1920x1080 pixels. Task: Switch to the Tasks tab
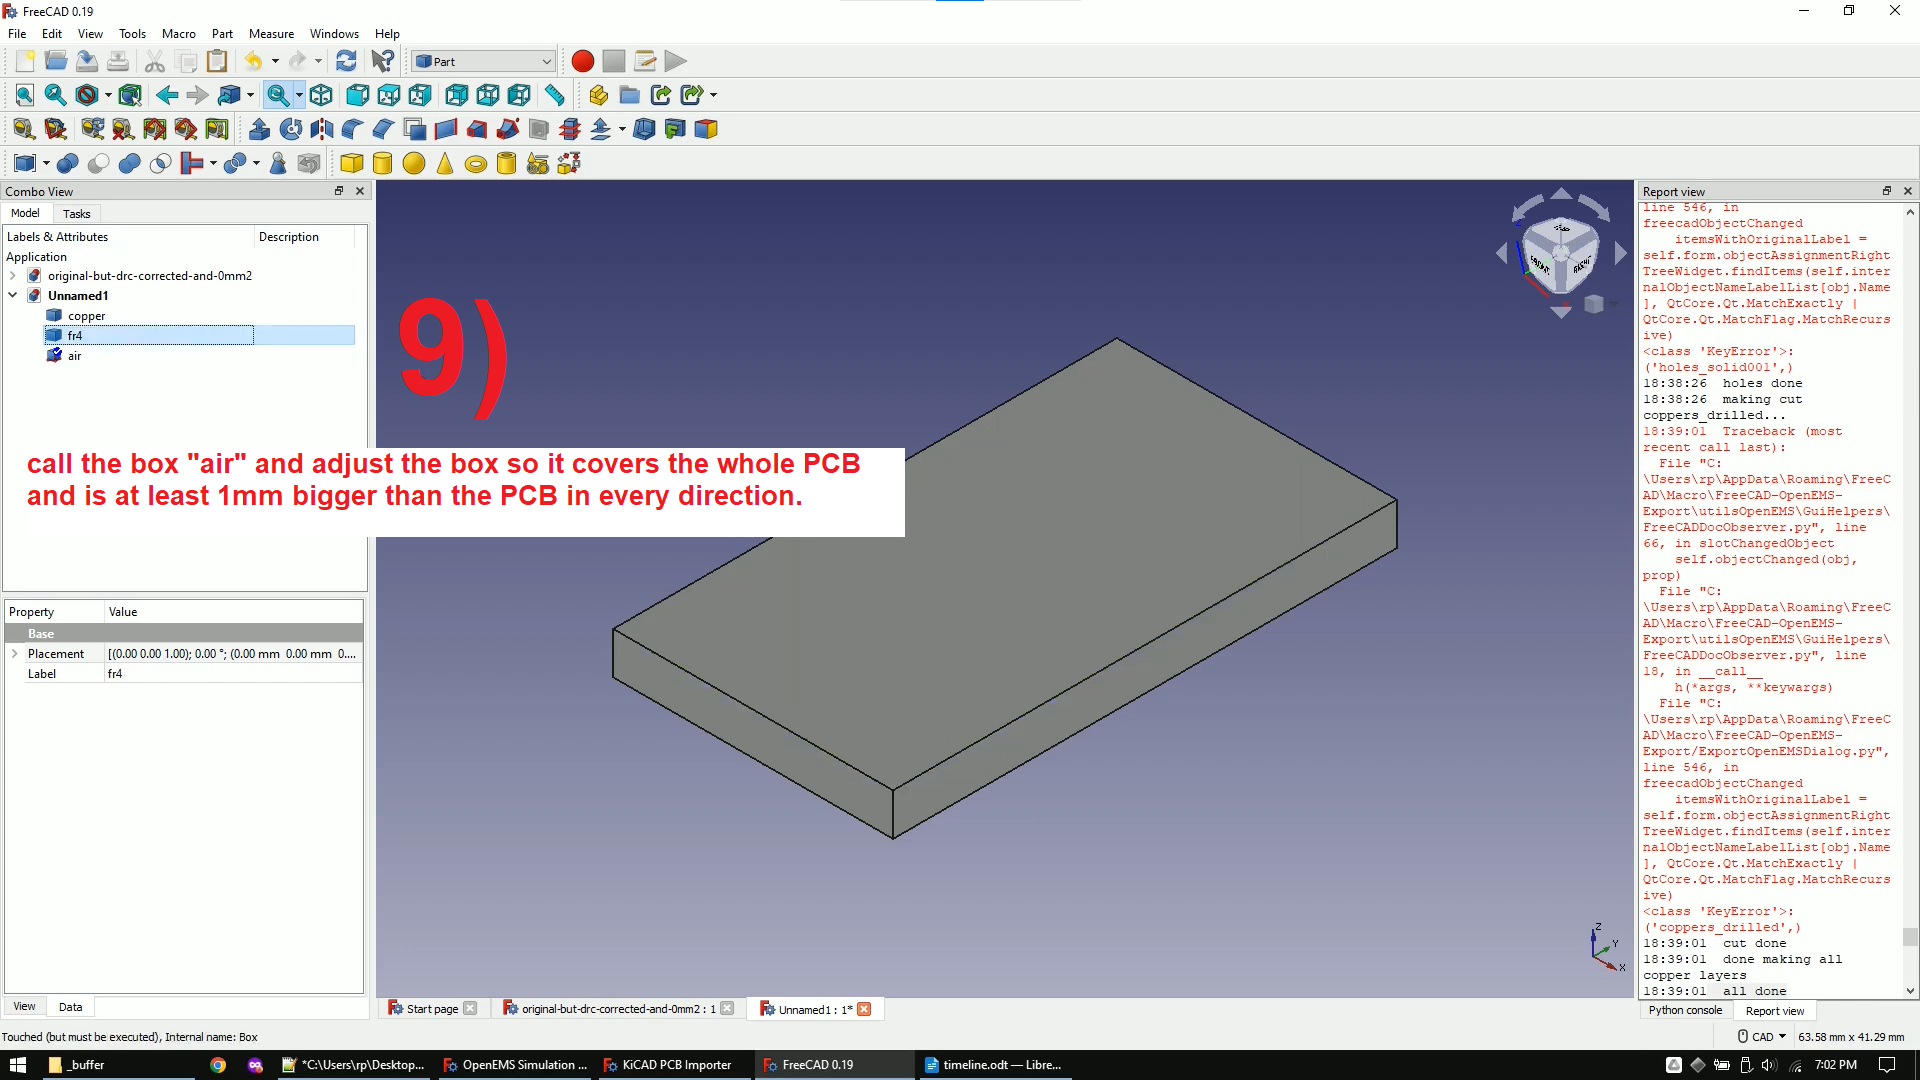click(x=76, y=213)
